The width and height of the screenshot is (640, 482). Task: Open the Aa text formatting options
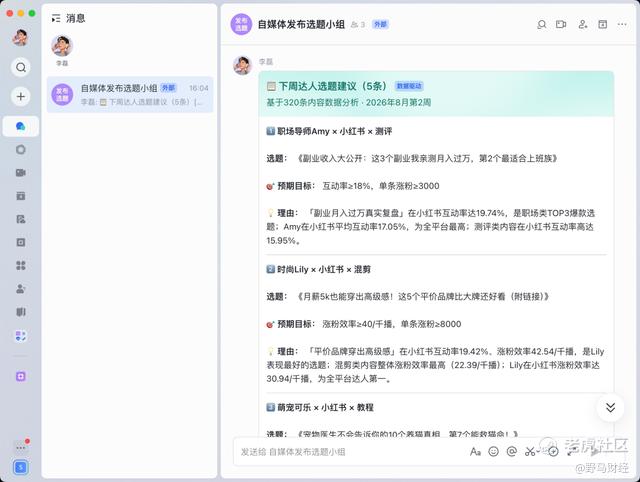click(475, 451)
